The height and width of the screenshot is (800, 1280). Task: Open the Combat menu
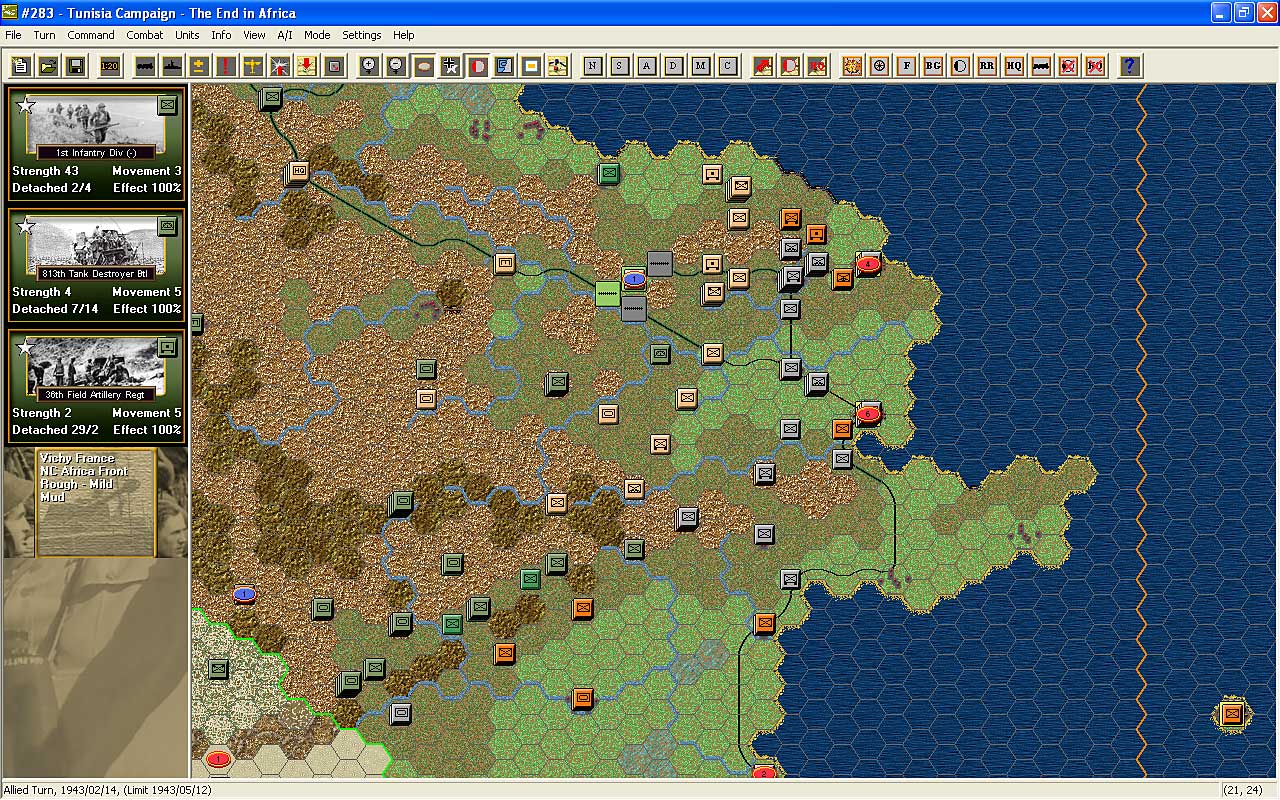click(x=144, y=35)
